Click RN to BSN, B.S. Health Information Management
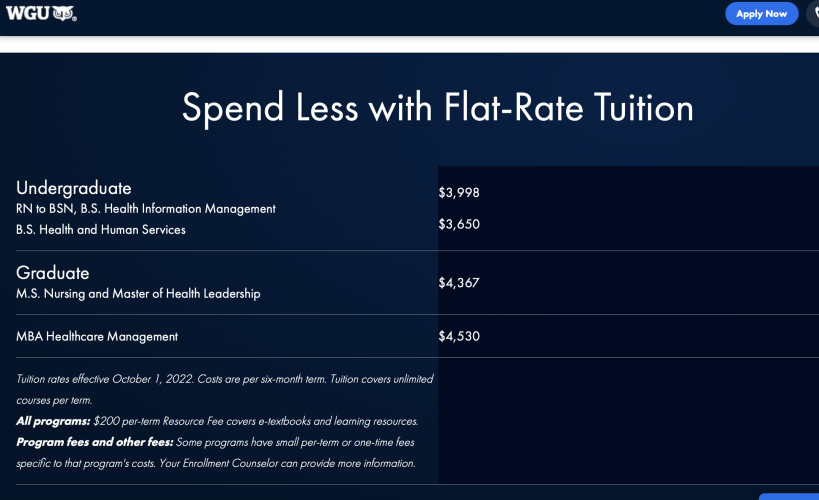The width and height of the screenshot is (819, 500). 146,208
